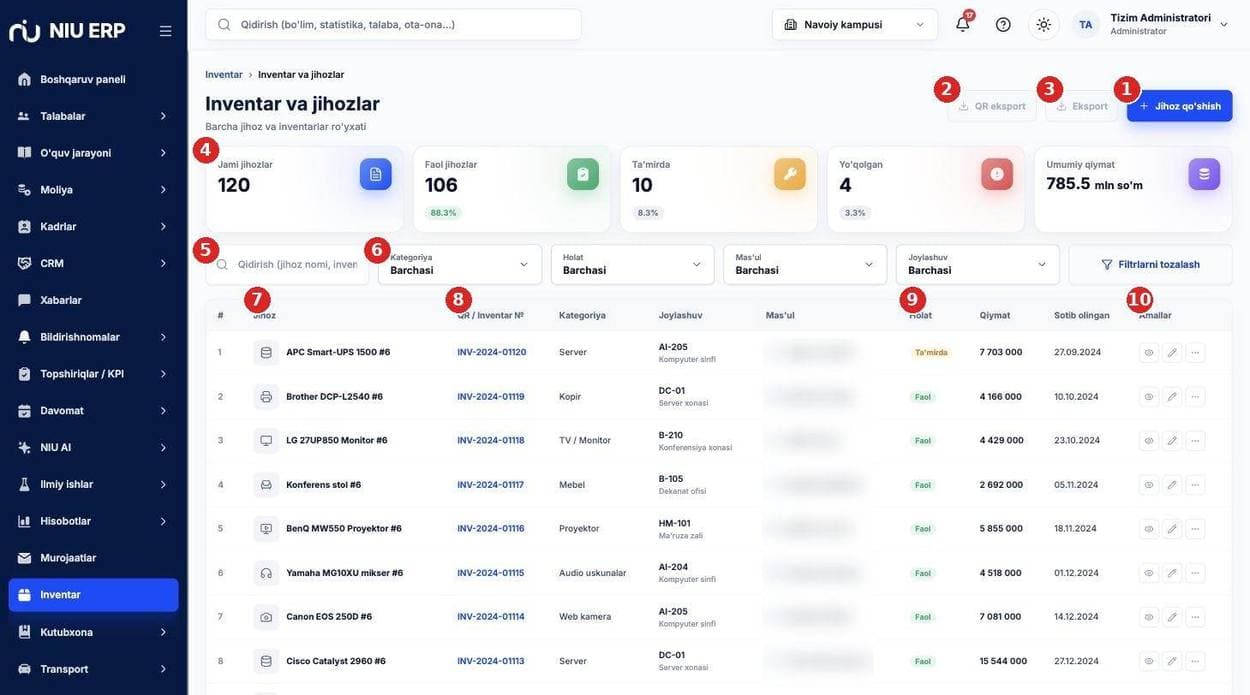
Task: Click the Inventar breadcrumb link
Action: click(x=224, y=75)
